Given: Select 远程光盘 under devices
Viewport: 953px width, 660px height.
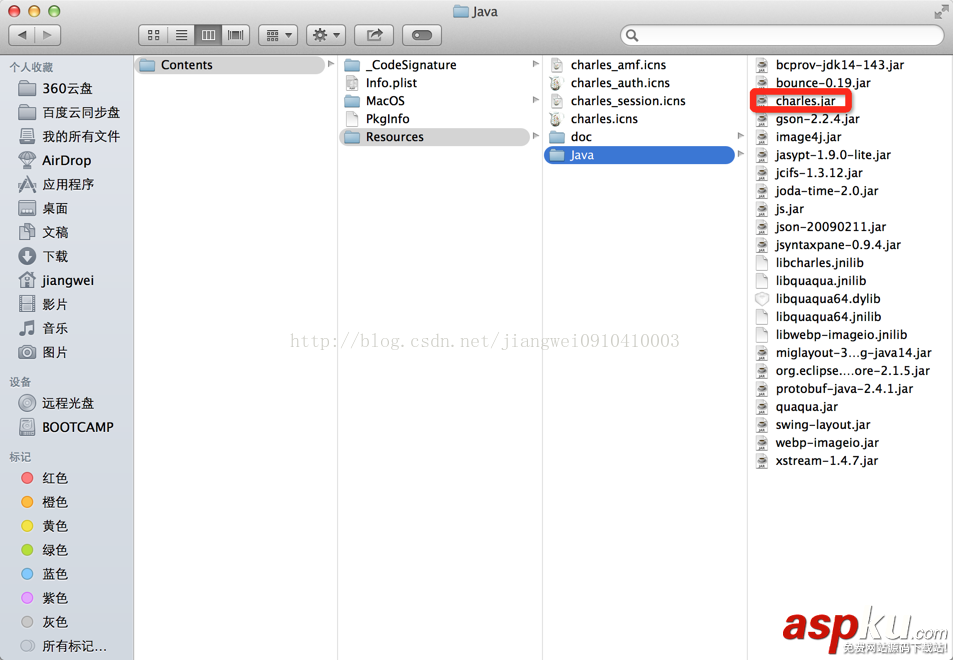Looking at the screenshot, I should [67, 403].
